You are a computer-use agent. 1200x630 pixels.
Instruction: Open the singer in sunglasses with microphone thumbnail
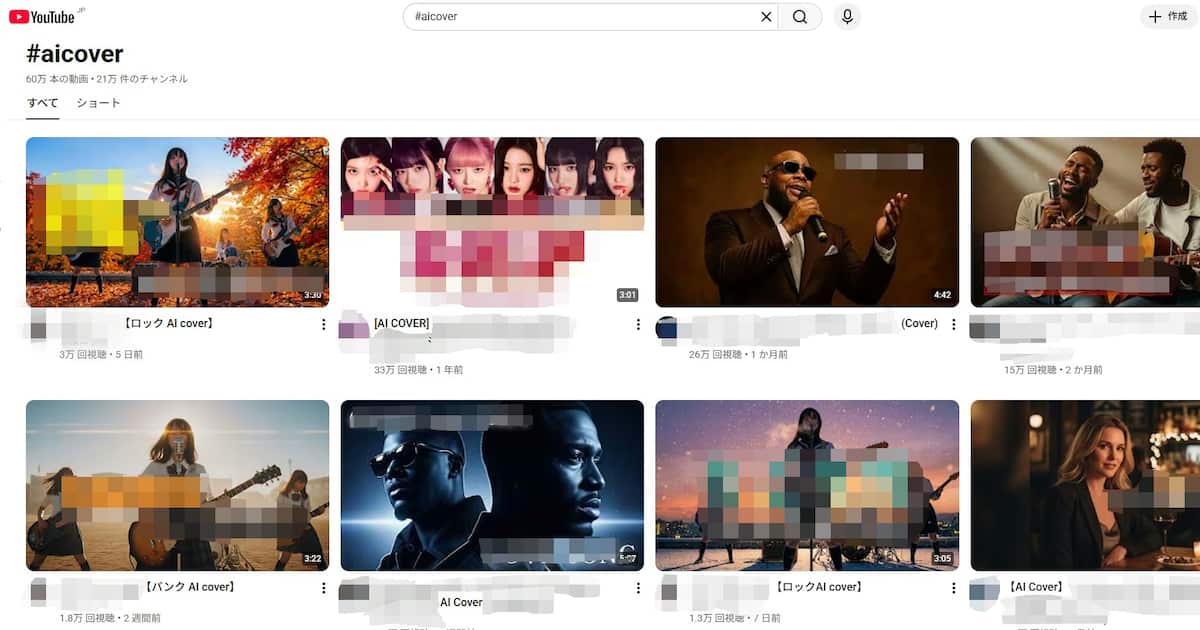(x=807, y=222)
